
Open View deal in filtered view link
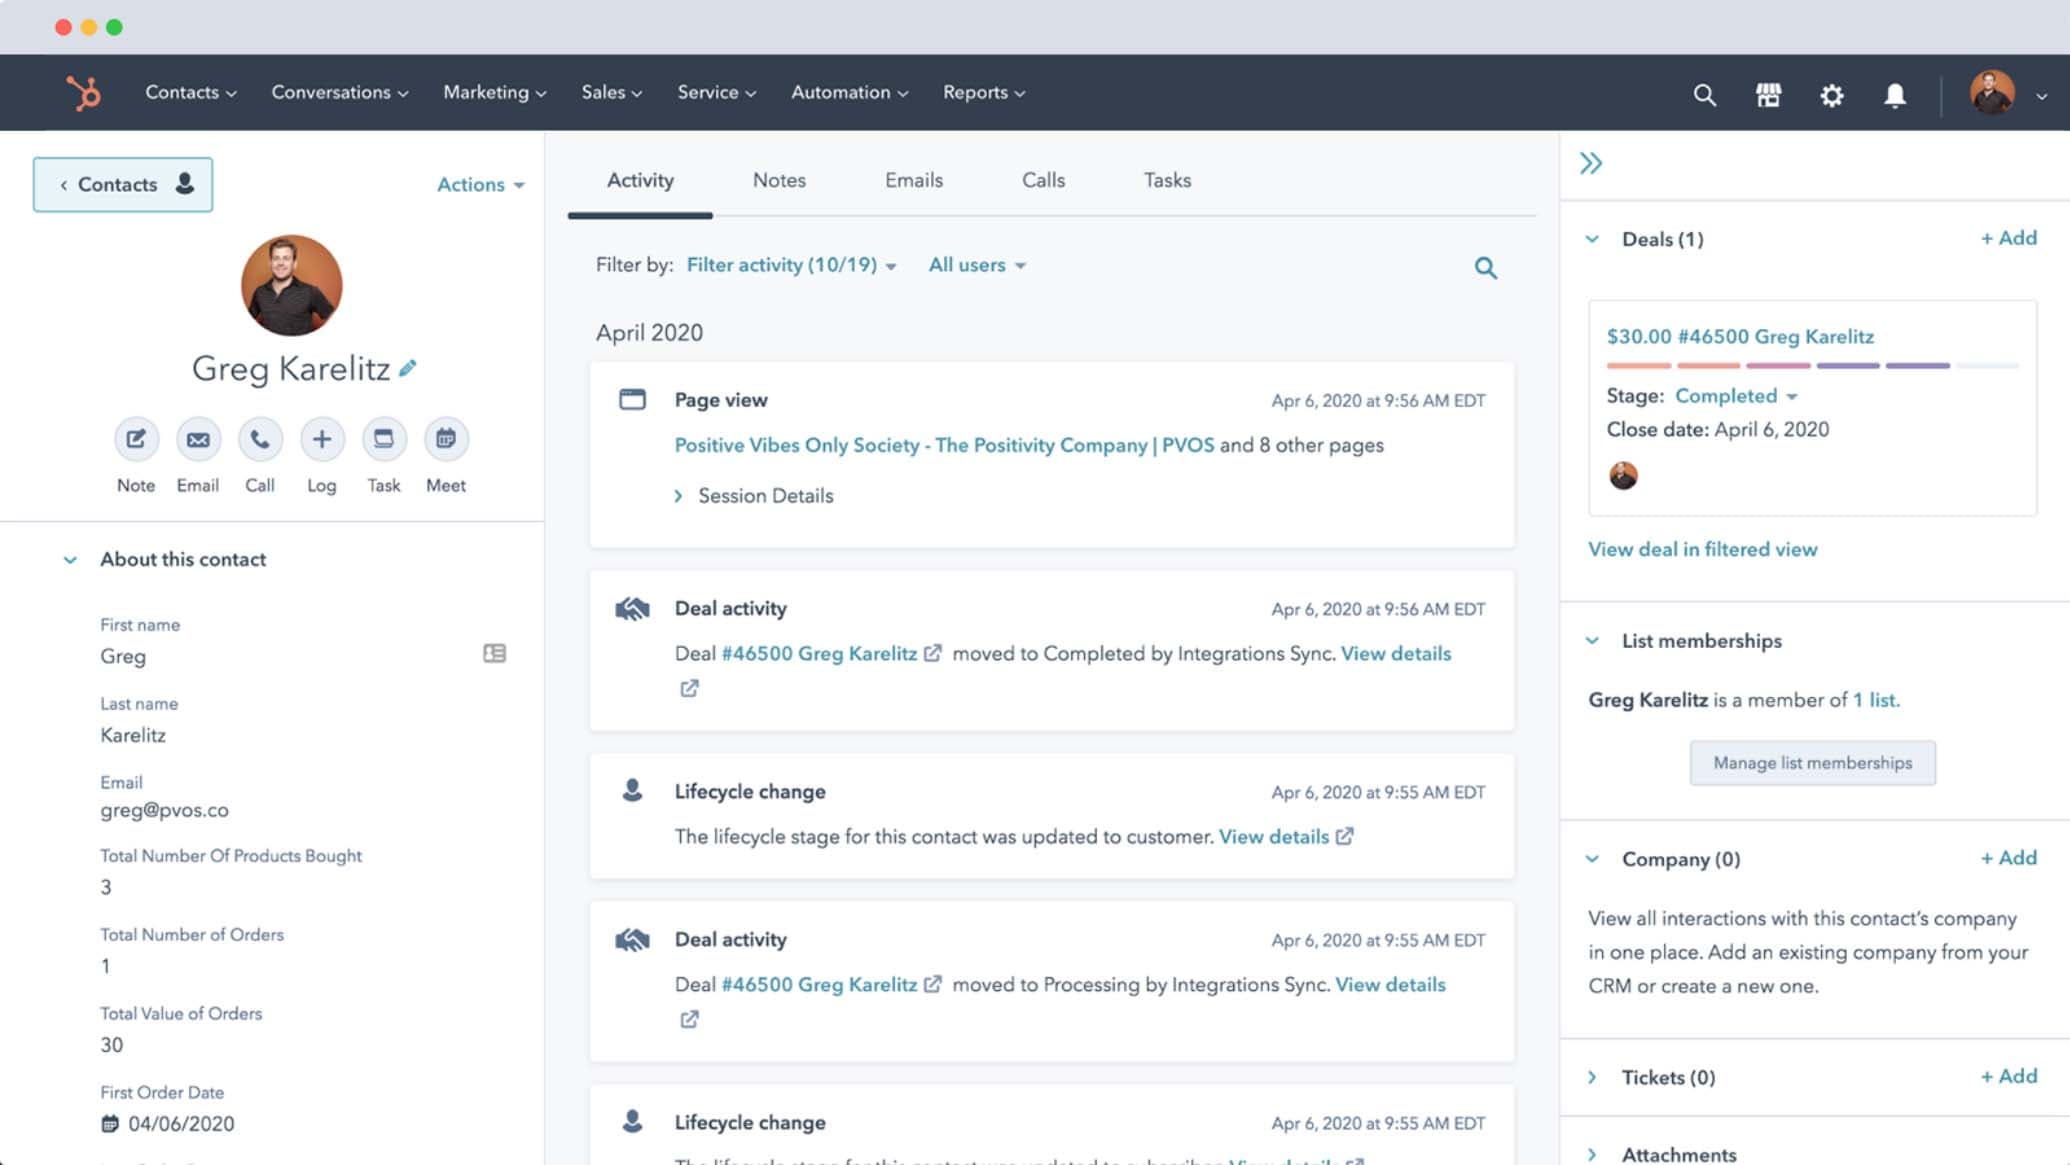1702,549
